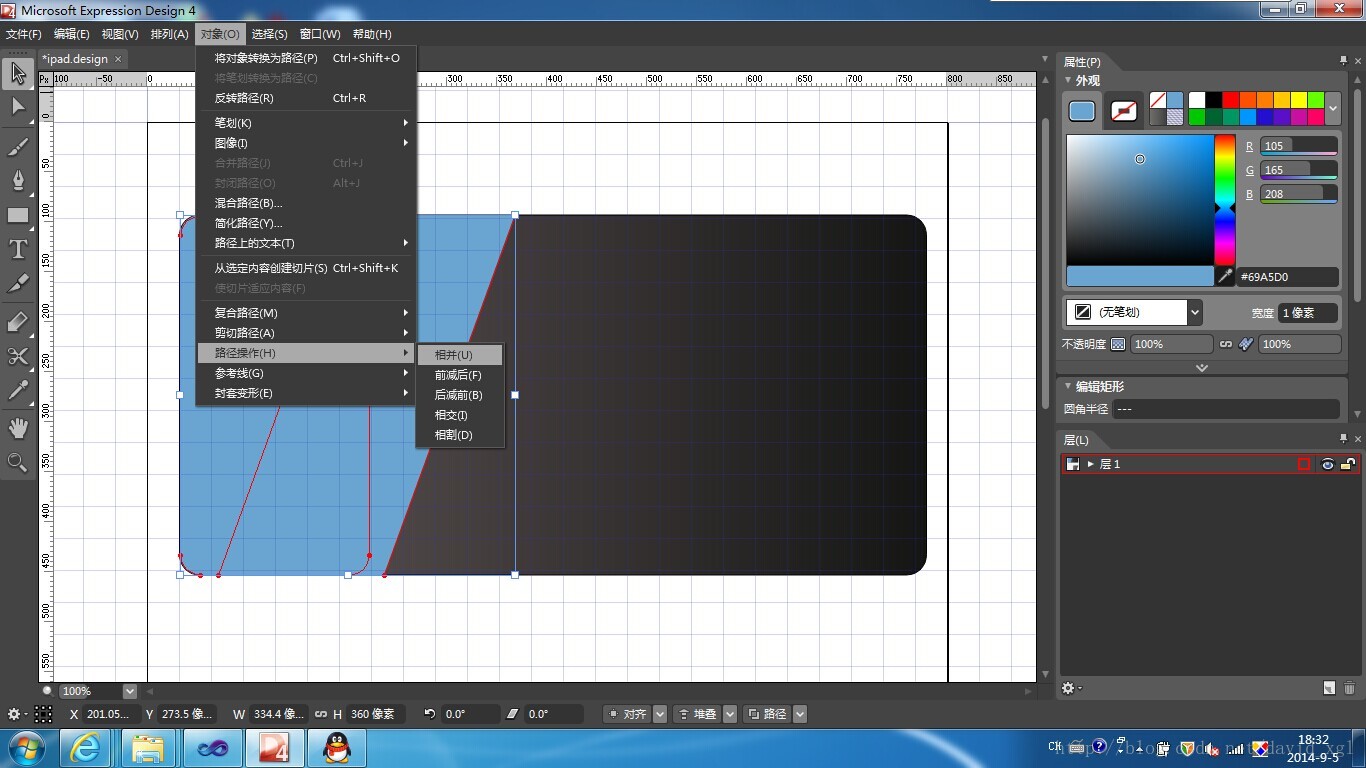Click the 路径 path button
The image size is (1366, 768).
click(x=767, y=714)
